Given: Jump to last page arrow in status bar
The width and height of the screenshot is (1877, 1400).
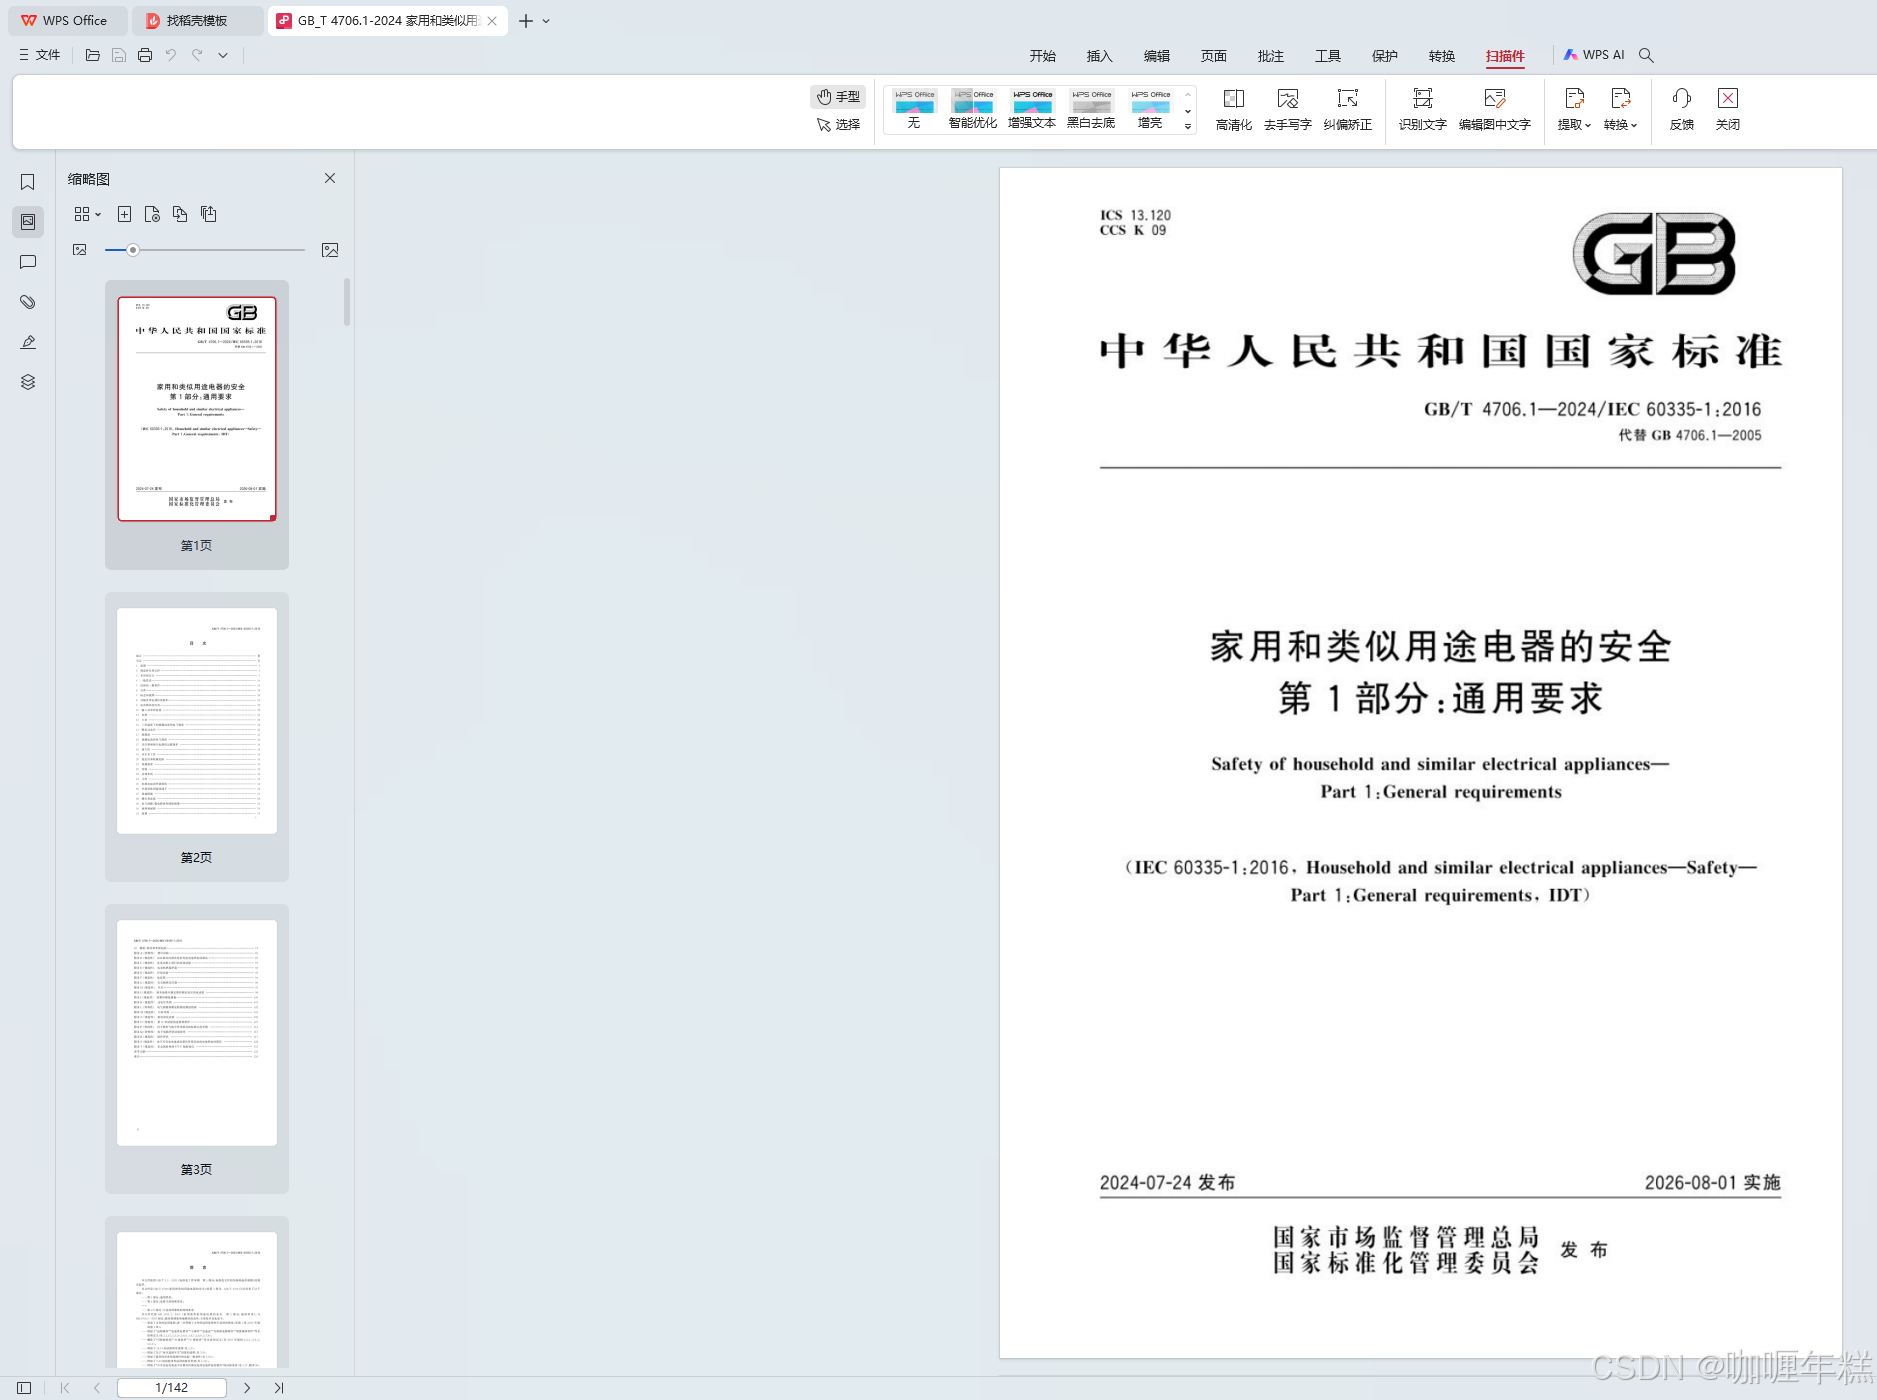Looking at the screenshot, I should click(x=279, y=1388).
